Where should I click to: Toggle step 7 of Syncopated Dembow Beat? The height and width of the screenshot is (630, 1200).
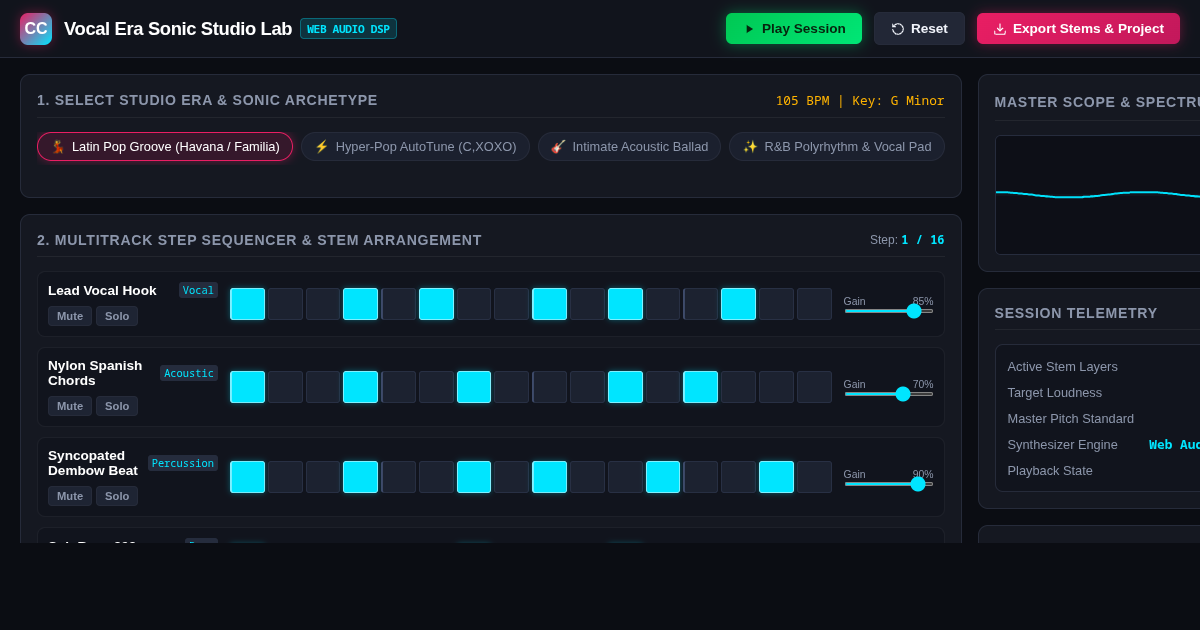click(x=474, y=477)
